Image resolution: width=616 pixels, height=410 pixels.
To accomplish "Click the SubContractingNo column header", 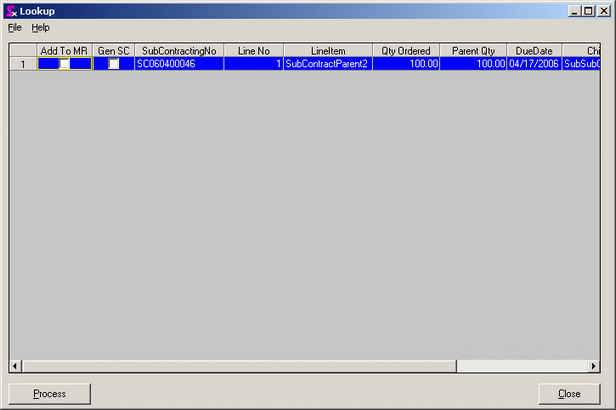I will 179,50.
